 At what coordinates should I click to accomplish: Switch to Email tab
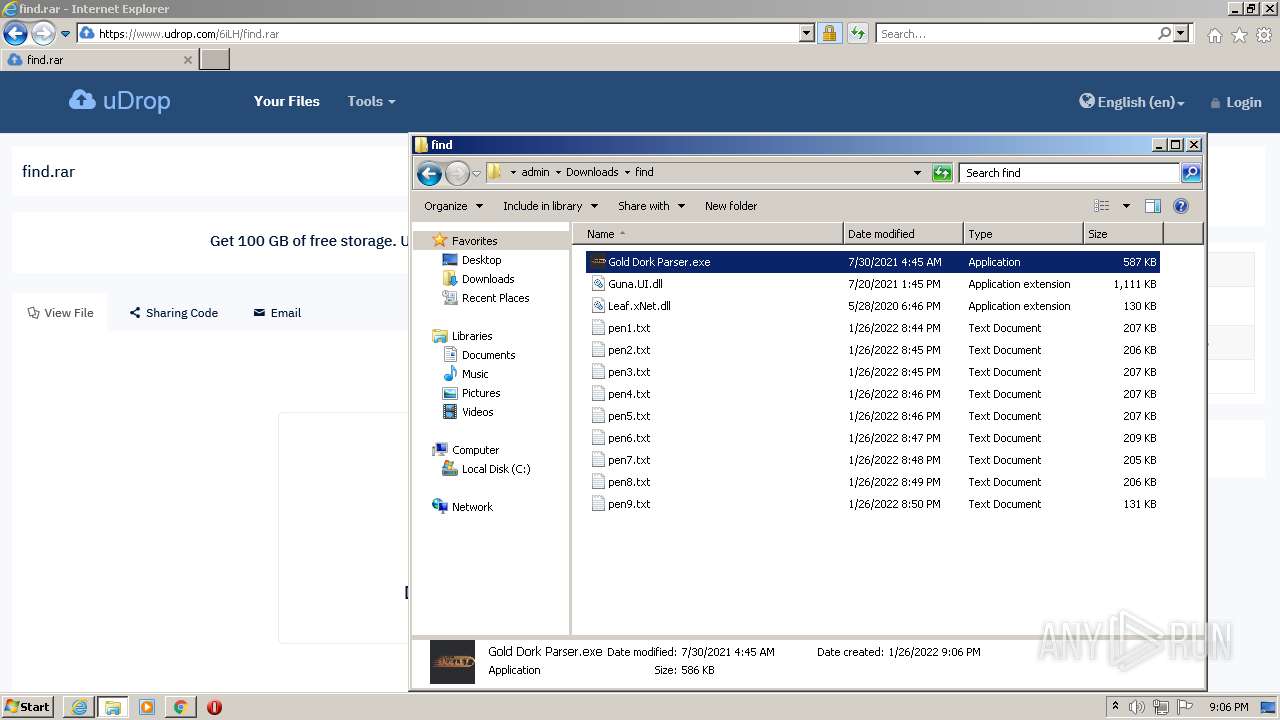tap(277, 313)
